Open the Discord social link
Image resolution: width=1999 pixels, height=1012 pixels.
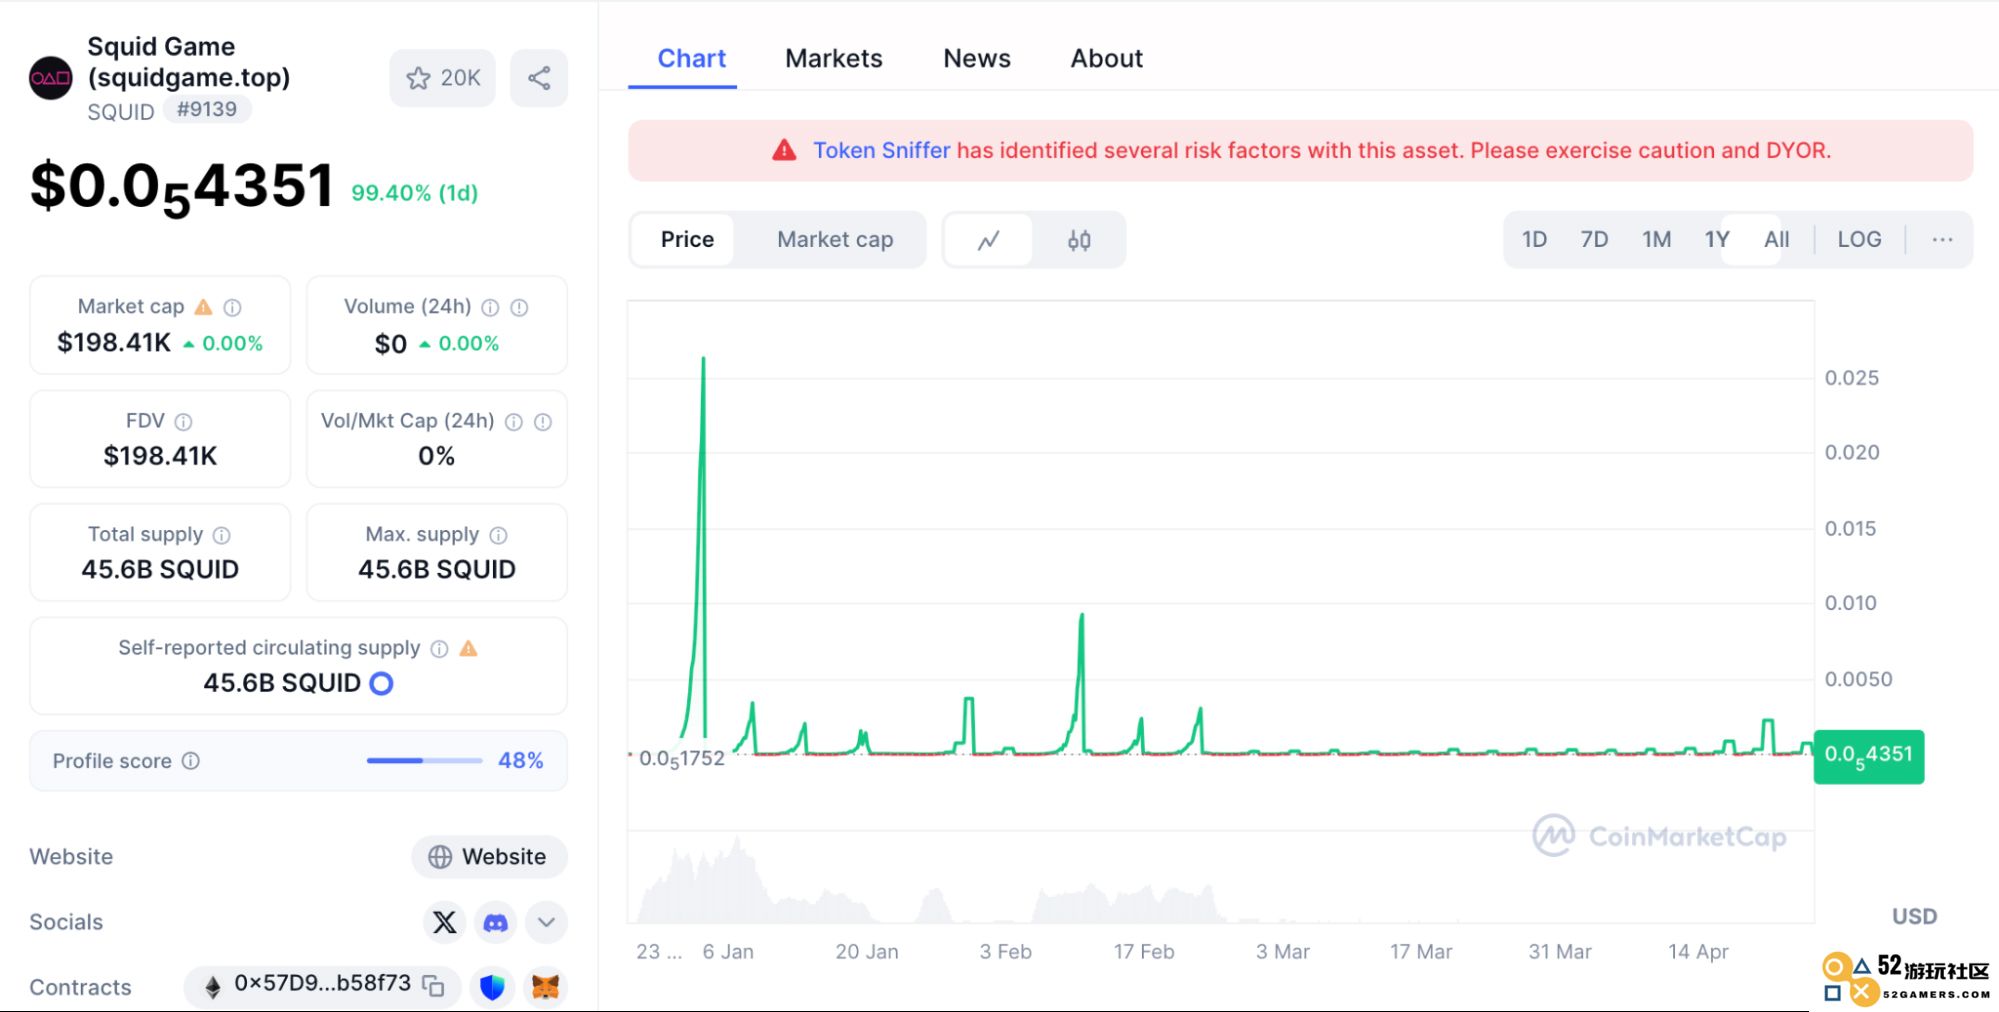coord(495,922)
